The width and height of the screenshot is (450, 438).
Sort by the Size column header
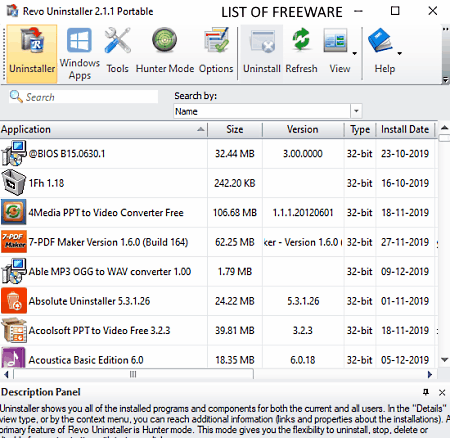[235, 129]
